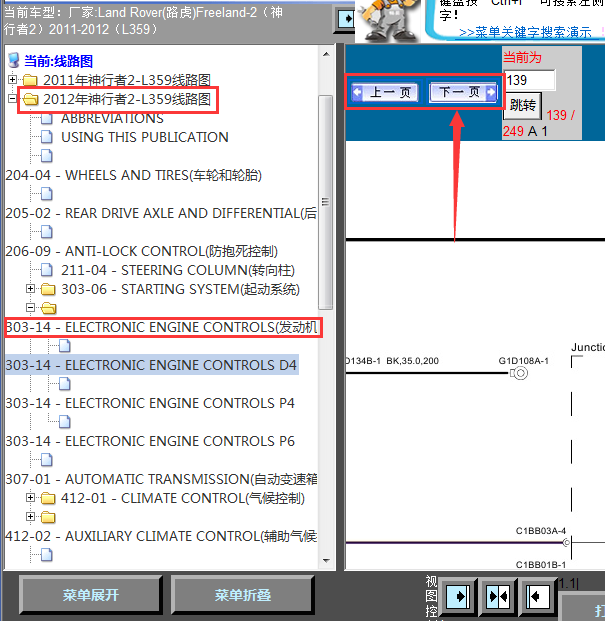Viewport: 605px width, 621px height.
Task: Click the folder icon for 303-06 STARTING SYSTEM
Action: click(48, 289)
